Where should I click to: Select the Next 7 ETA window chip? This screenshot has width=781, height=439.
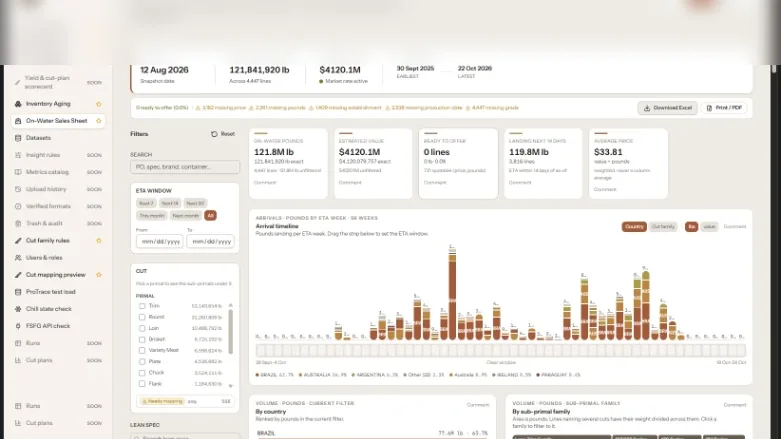146,203
